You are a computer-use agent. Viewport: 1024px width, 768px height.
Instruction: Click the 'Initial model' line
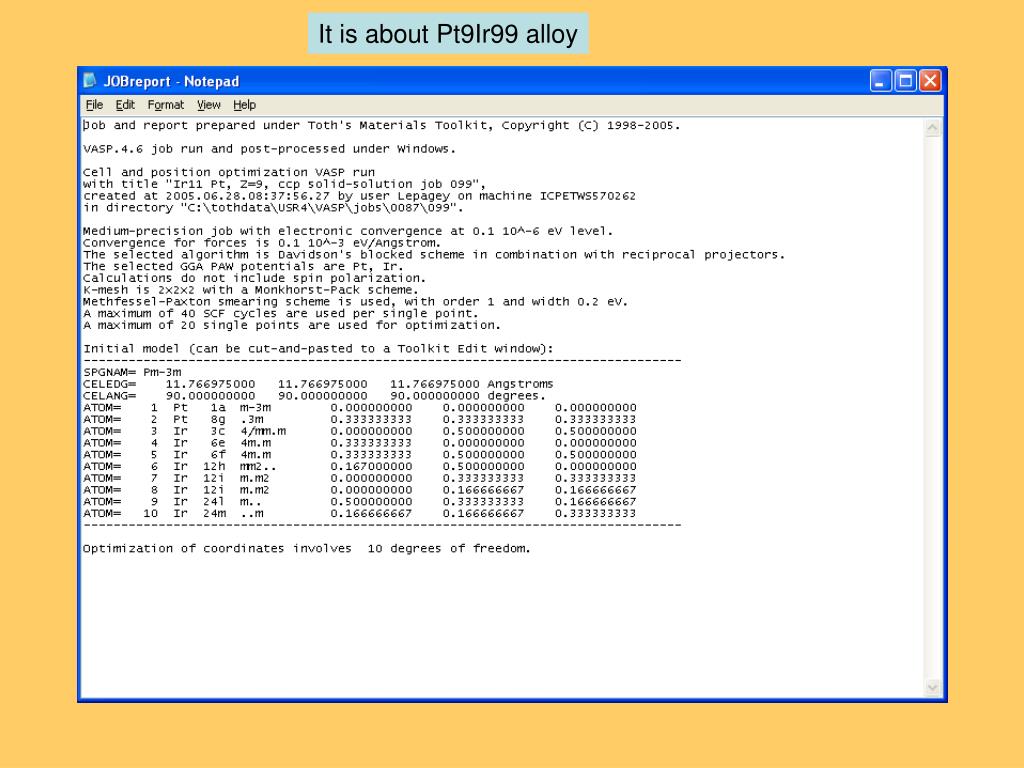pyautogui.click(x=318, y=349)
